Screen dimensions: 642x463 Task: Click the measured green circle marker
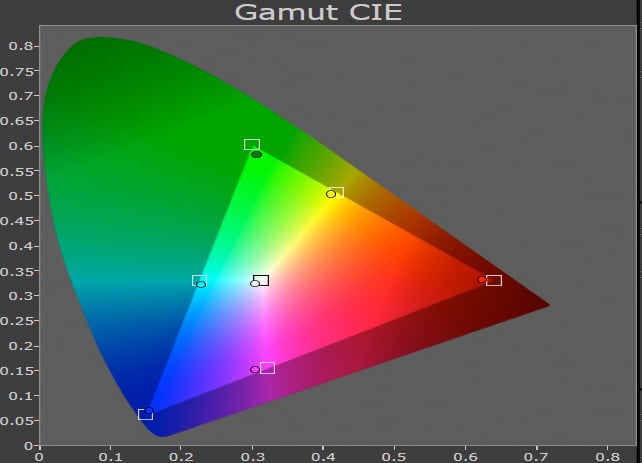(x=256, y=154)
